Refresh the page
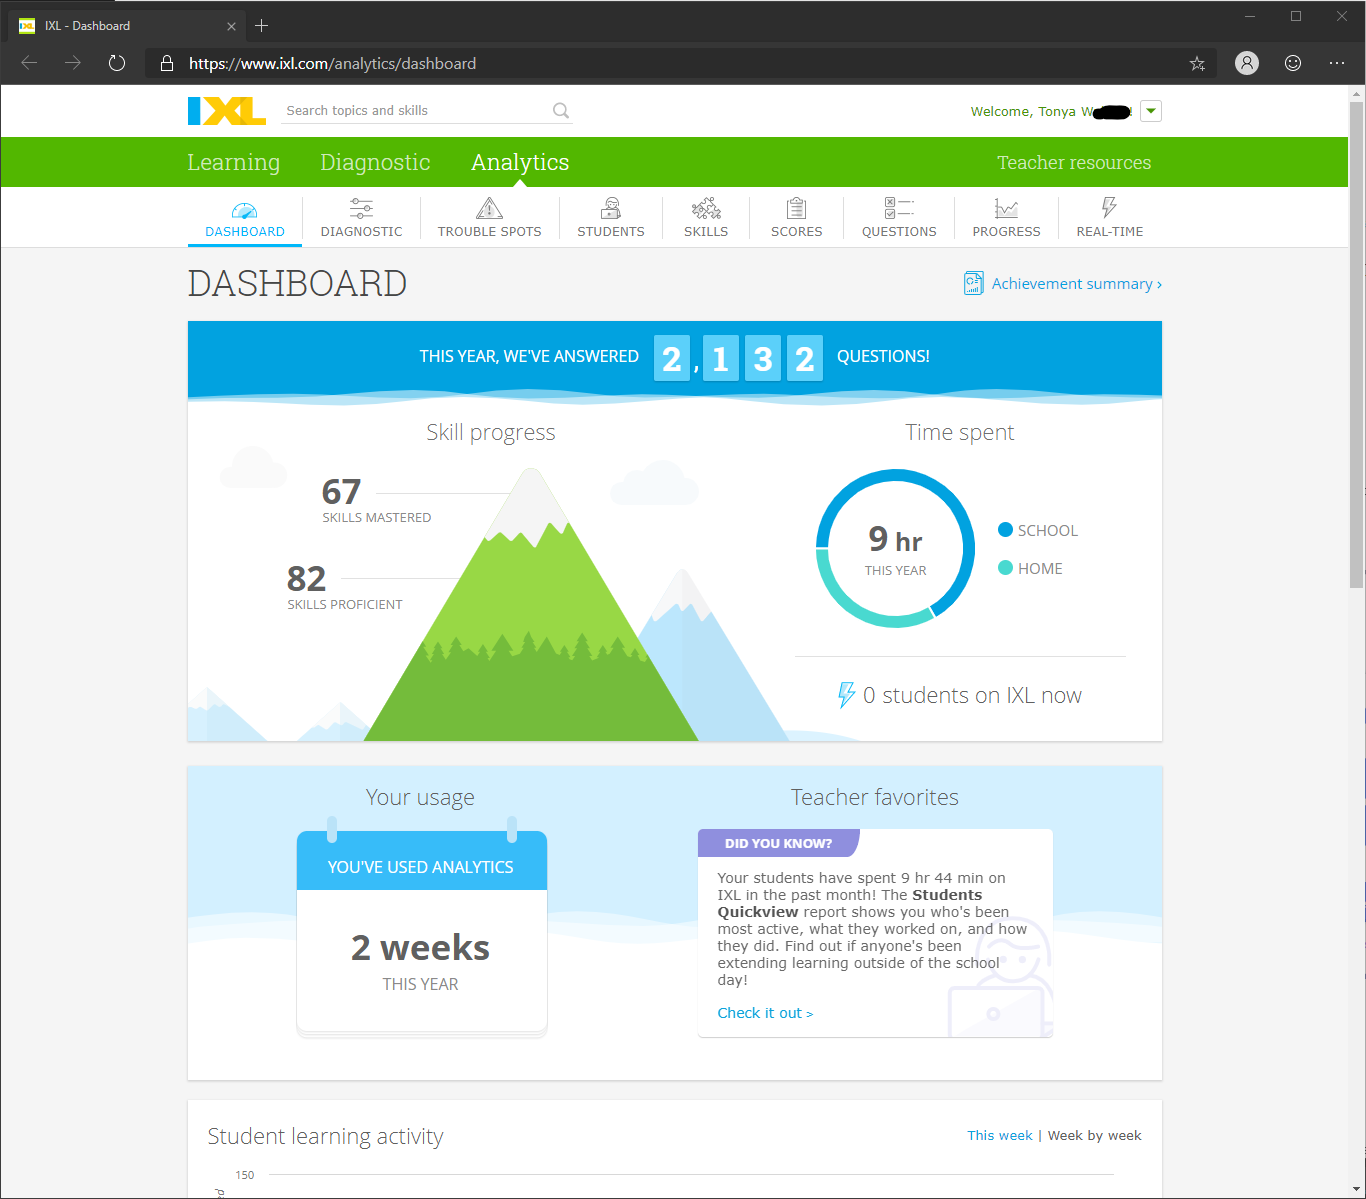The height and width of the screenshot is (1199, 1366). (x=117, y=63)
